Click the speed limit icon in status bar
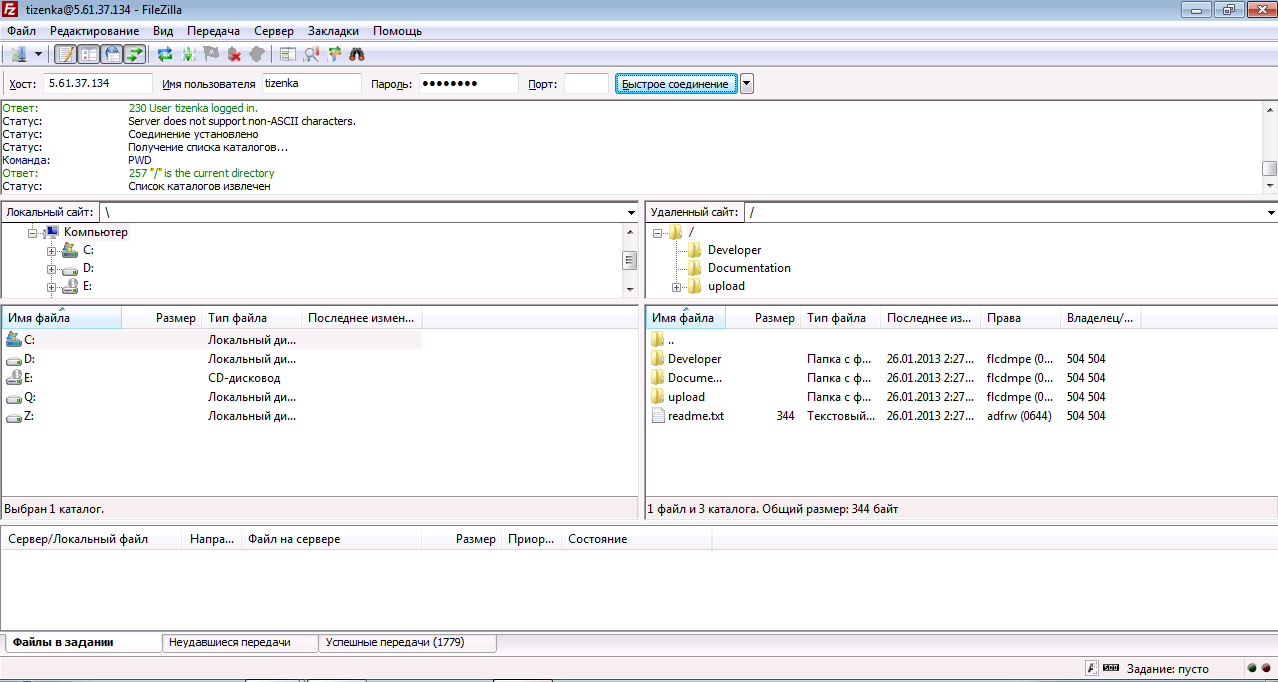 coord(1111,668)
